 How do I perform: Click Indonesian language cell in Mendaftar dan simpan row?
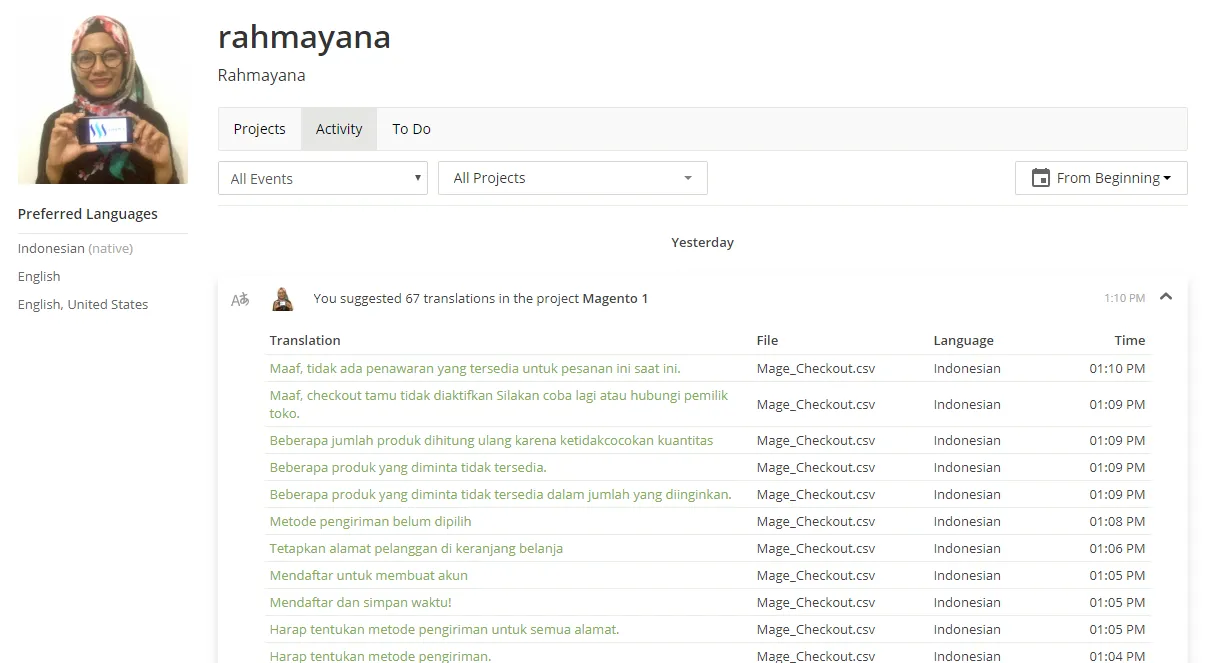tap(967, 602)
